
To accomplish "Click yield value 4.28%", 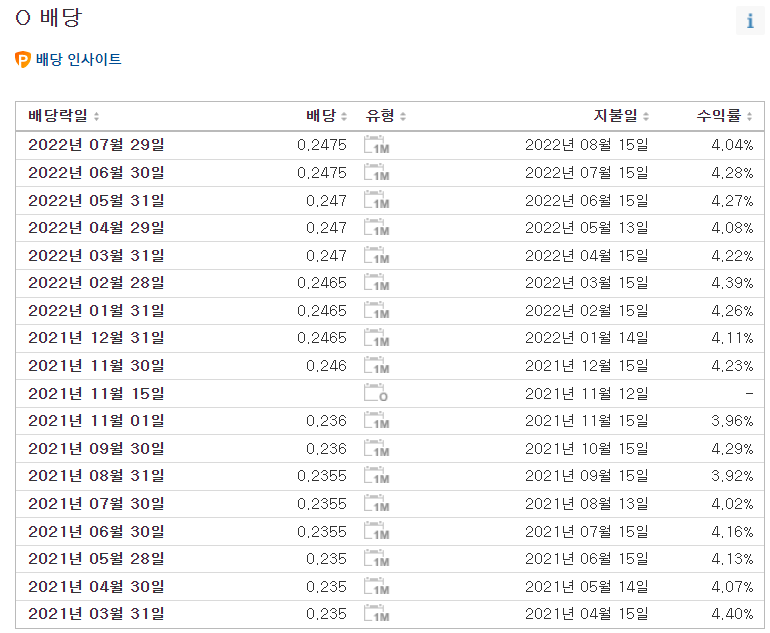I will 732,173.
